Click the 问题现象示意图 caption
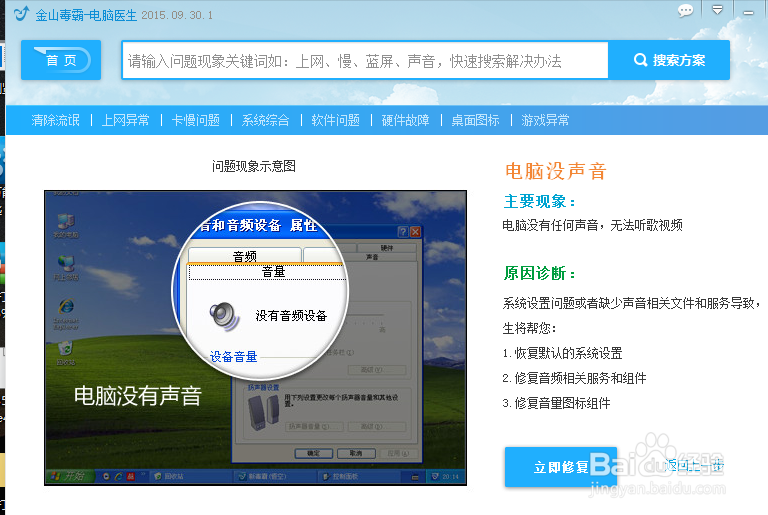Image resolution: width=768 pixels, height=515 pixels. pyautogui.click(x=254, y=166)
